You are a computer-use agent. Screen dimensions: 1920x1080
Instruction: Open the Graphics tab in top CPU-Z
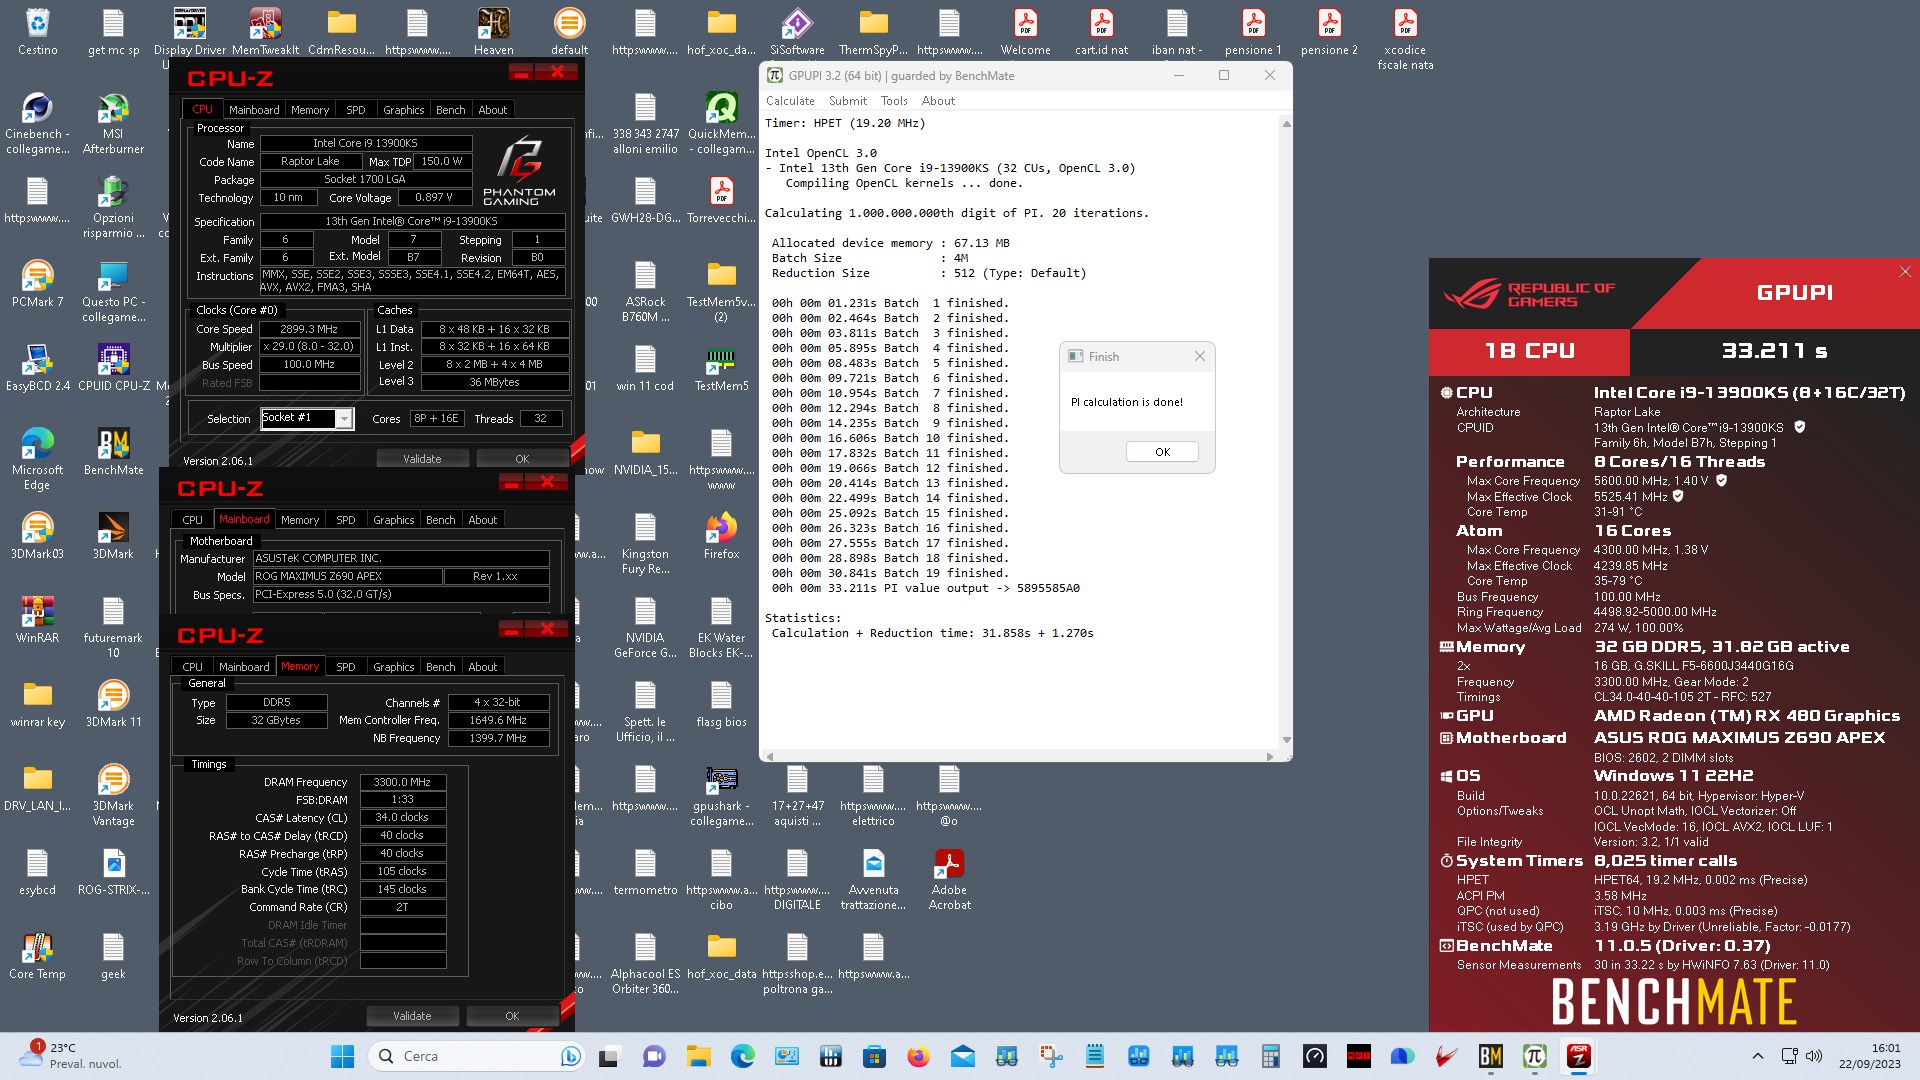point(403,110)
